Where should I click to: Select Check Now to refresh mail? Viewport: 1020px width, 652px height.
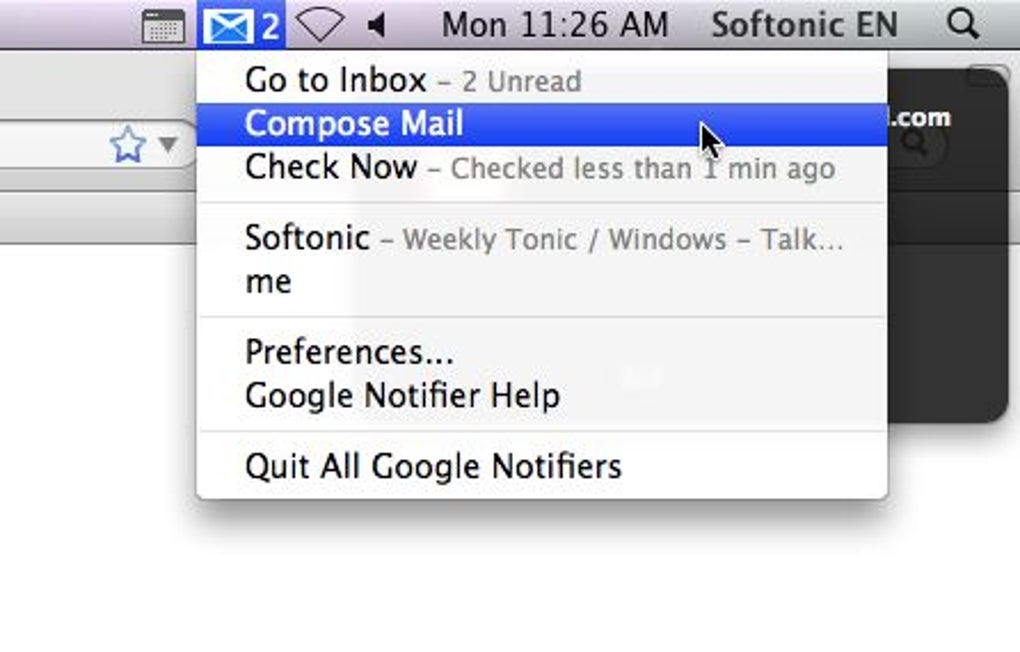pos(331,167)
